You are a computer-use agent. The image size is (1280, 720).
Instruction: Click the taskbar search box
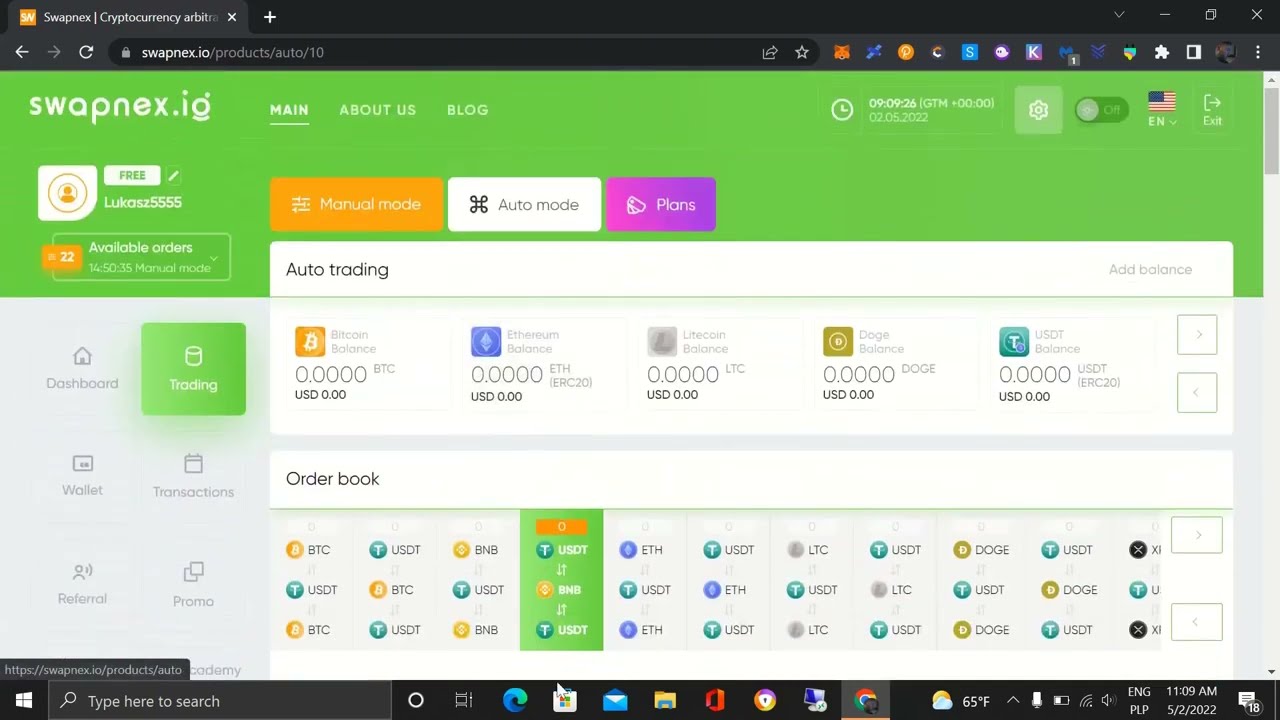[220, 701]
